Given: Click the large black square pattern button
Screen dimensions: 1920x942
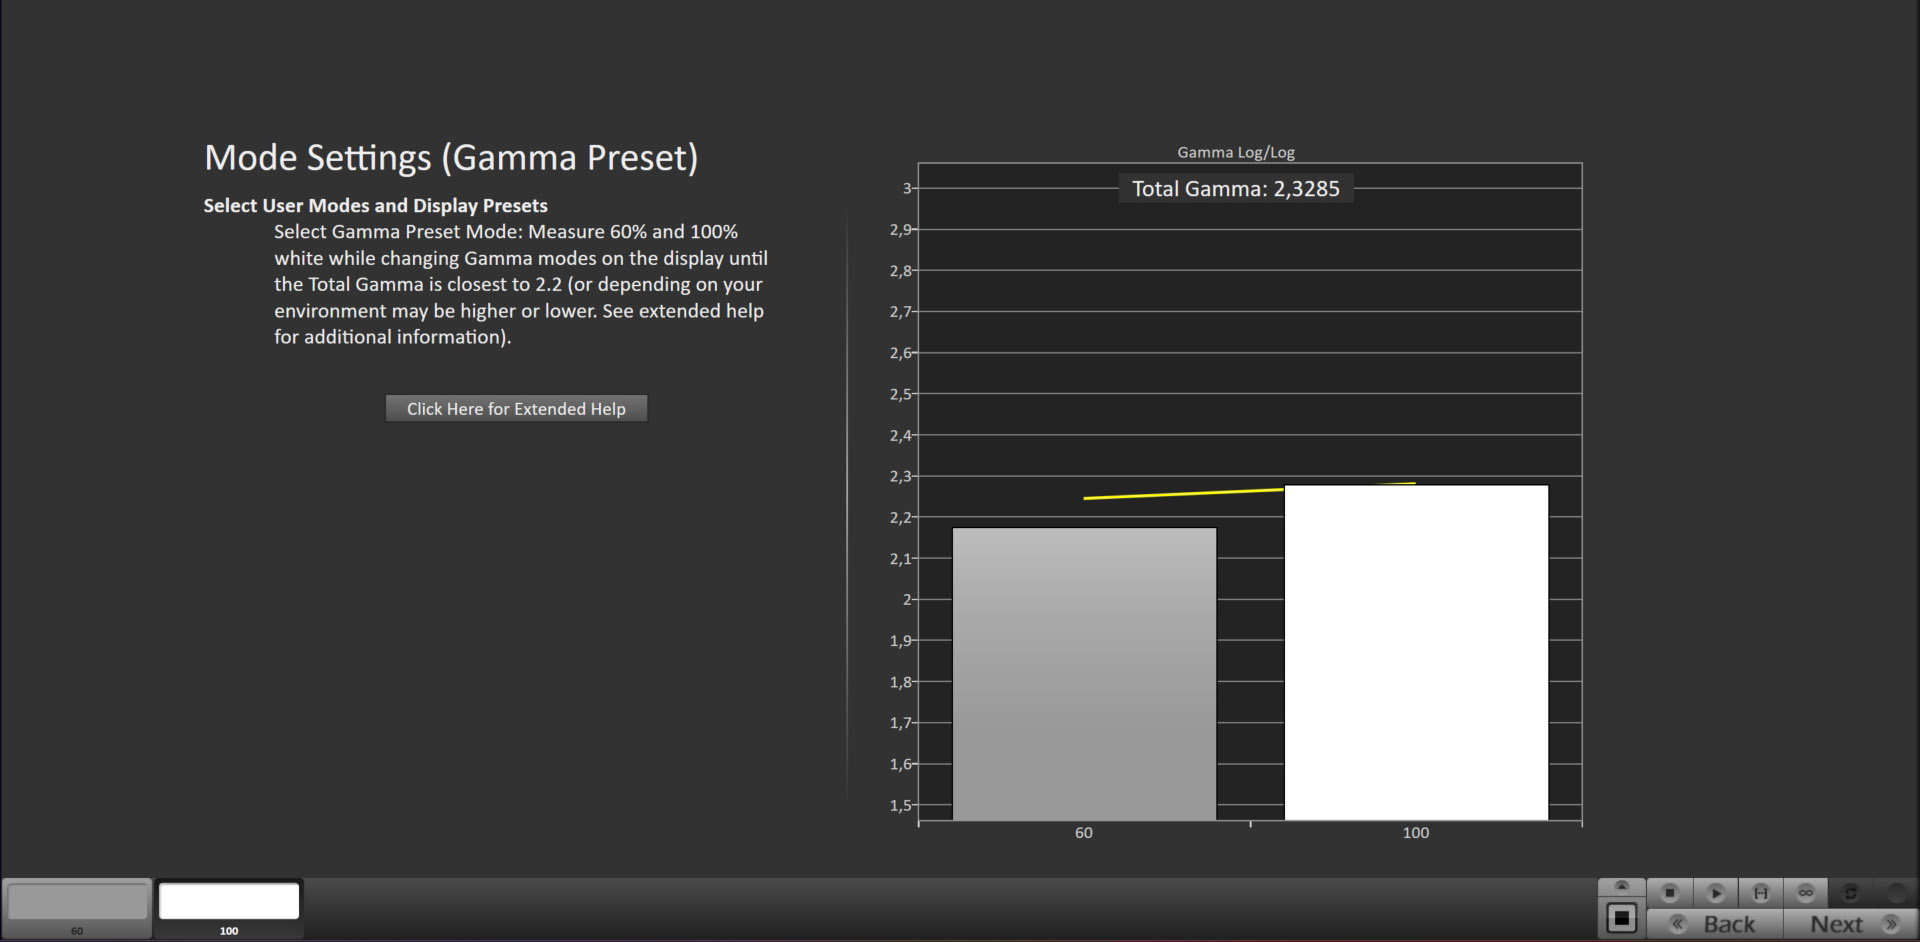Looking at the screenshot, I should pos(1622,918).
